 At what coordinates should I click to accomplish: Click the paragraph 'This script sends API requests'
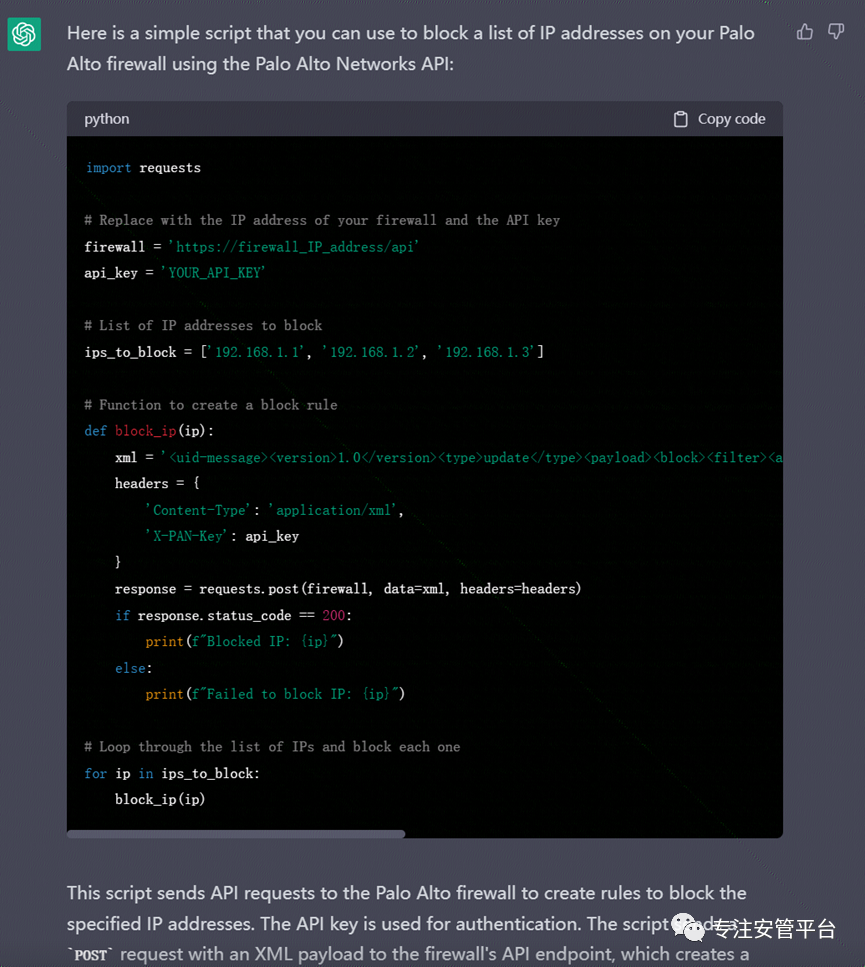click(x=408, y=923)
